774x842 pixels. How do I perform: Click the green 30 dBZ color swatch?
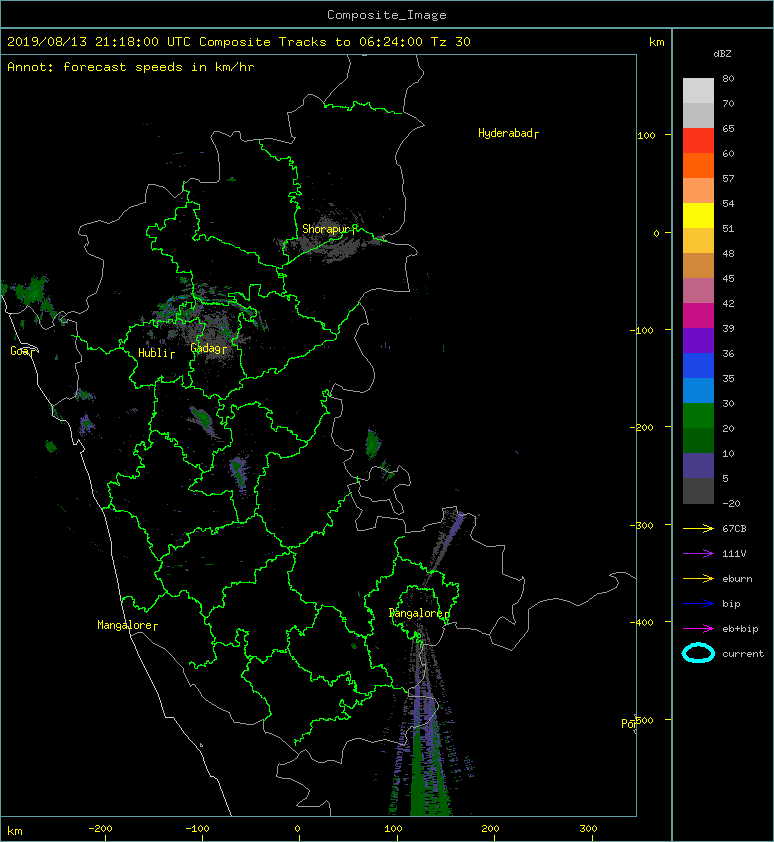(x=698, y=416)
